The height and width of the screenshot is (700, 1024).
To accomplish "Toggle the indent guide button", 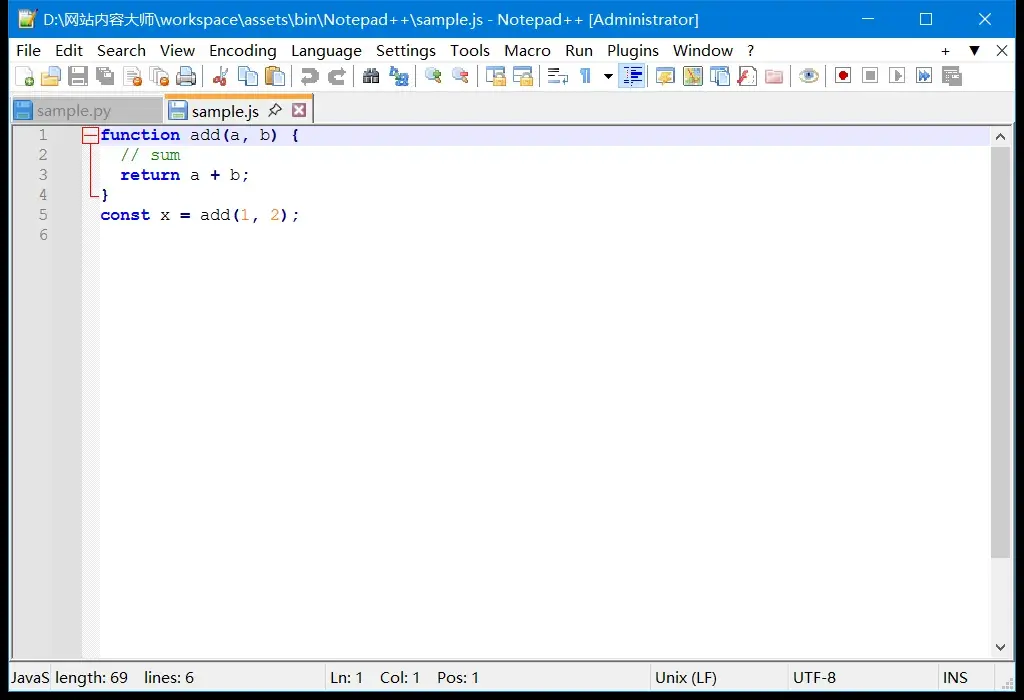I will (x=632, y=76).
